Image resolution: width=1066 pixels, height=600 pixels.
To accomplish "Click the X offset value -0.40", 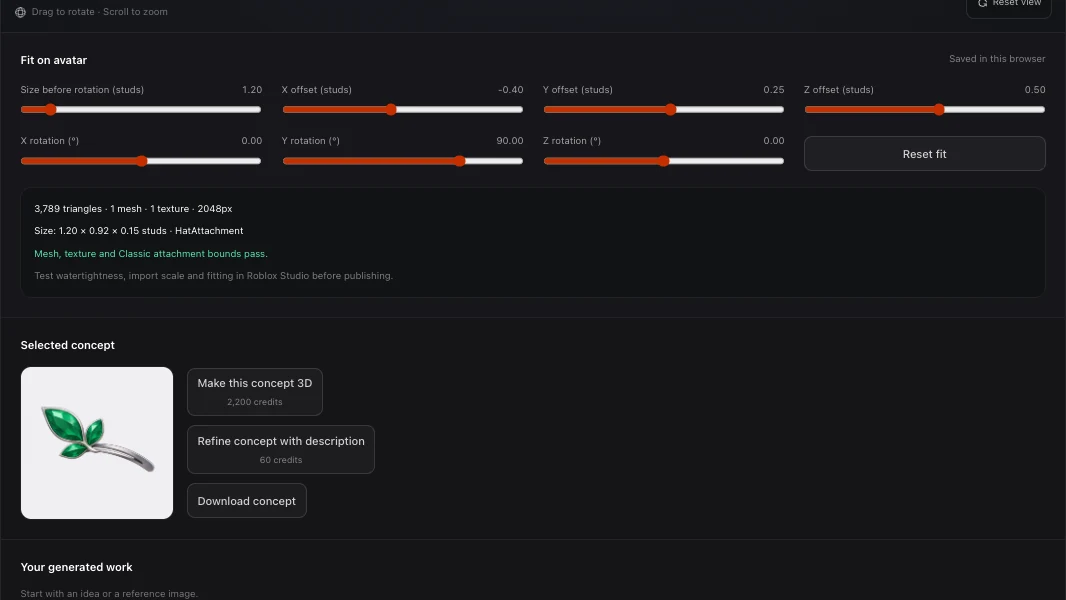I will tap(511, 90).
